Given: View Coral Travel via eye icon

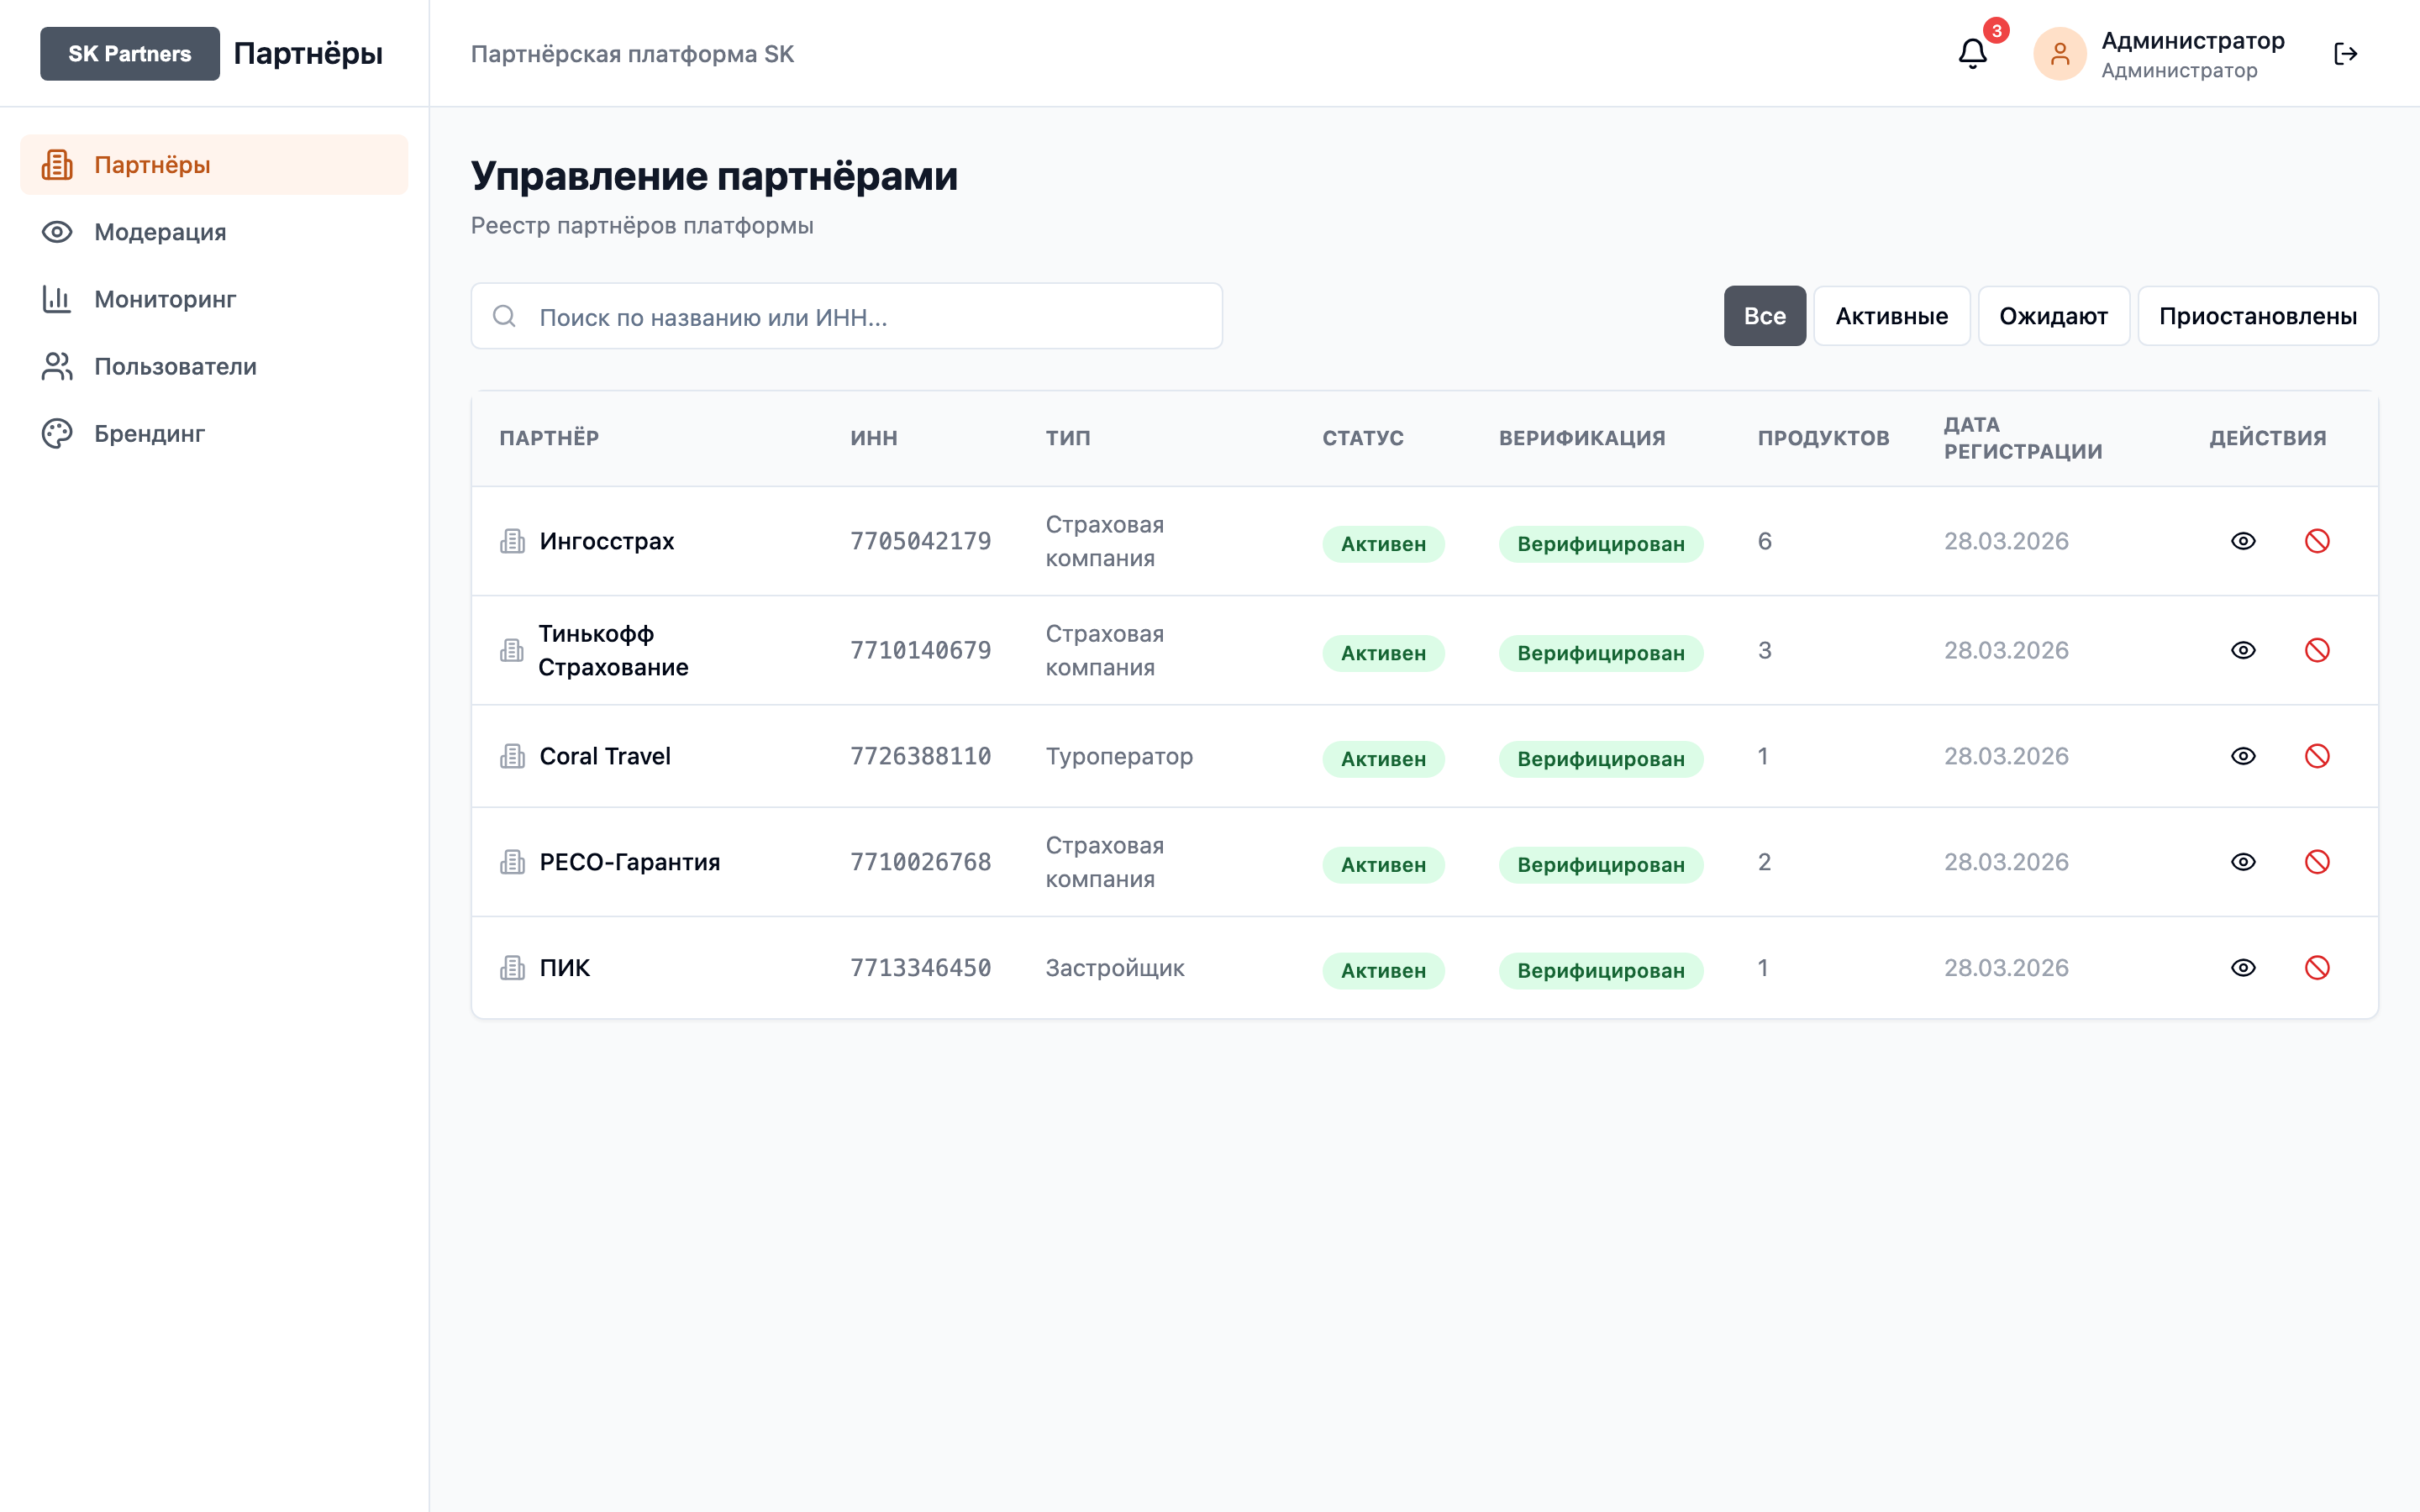Looking at the screenshot, I should [2243, 756].
